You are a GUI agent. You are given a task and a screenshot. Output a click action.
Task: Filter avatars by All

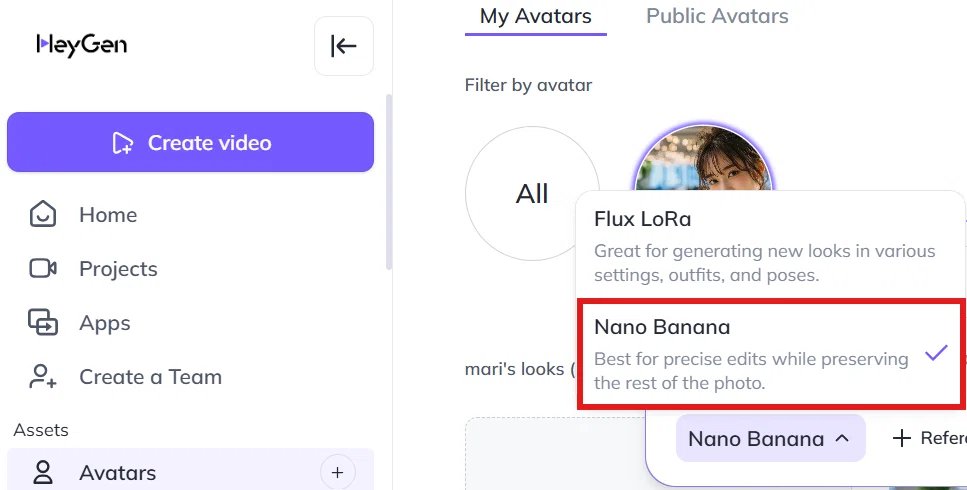click(x=532, y=194)
